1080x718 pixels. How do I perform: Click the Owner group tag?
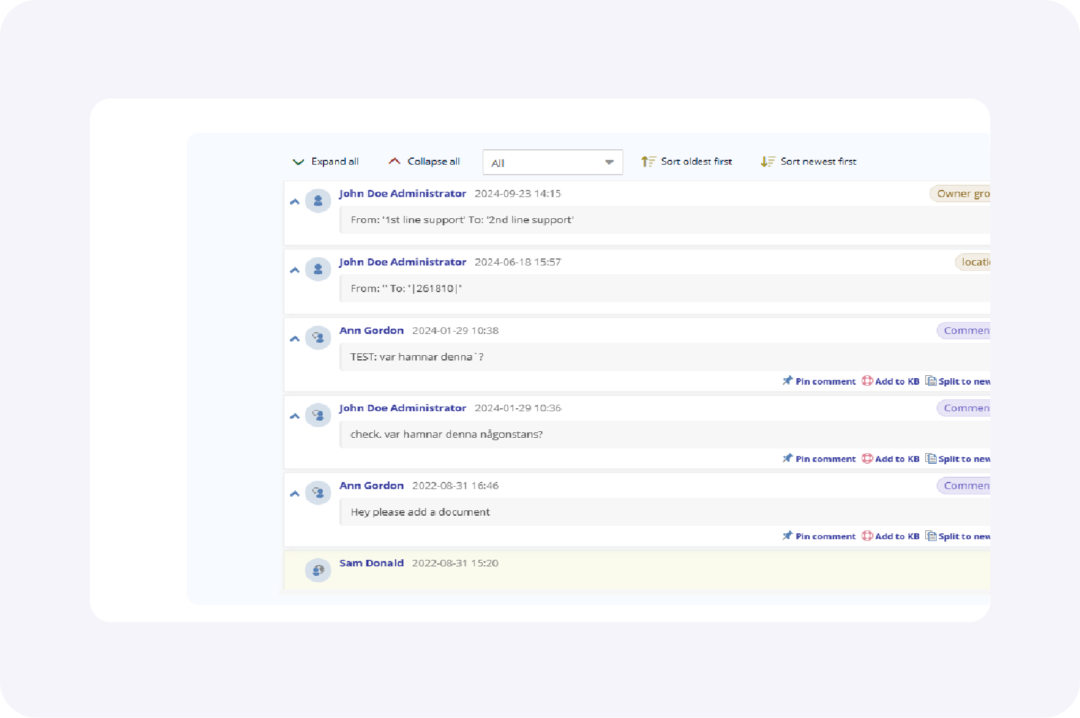coord(960,194)
